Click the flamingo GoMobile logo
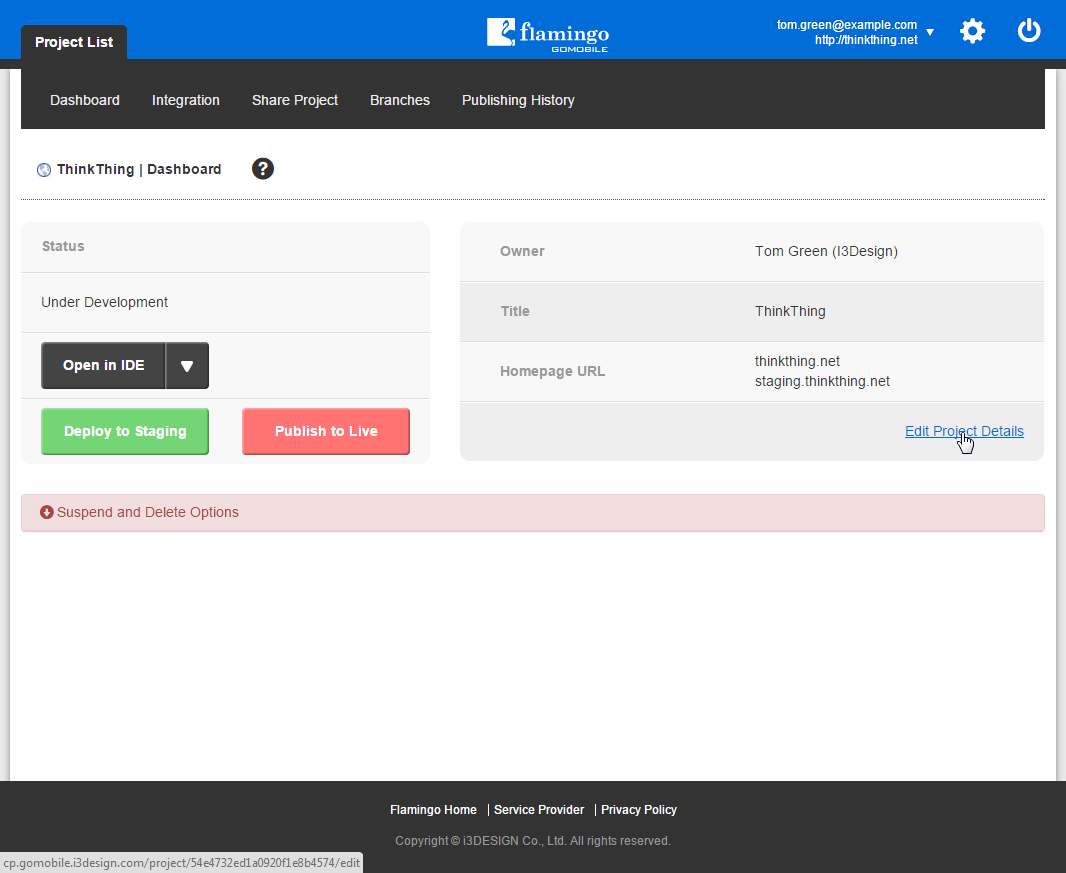Screen dimensions: 1066x873 [x=548, y=35]
